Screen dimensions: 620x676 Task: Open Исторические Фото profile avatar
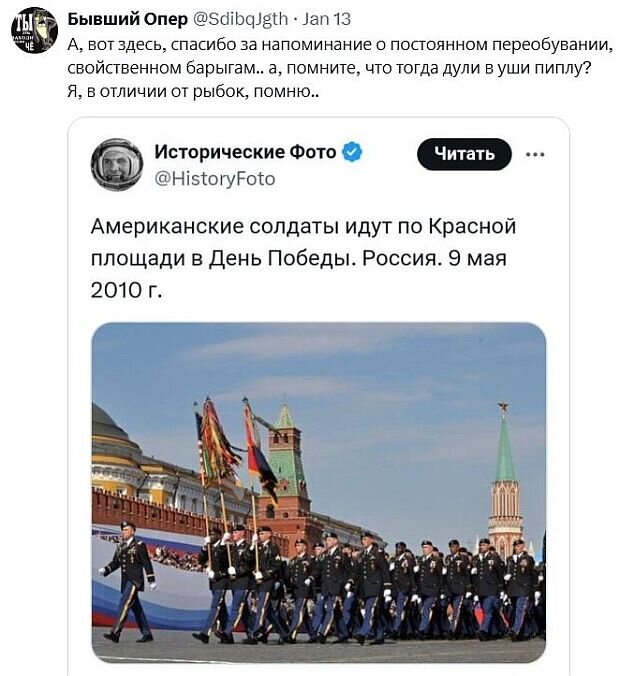117,165
